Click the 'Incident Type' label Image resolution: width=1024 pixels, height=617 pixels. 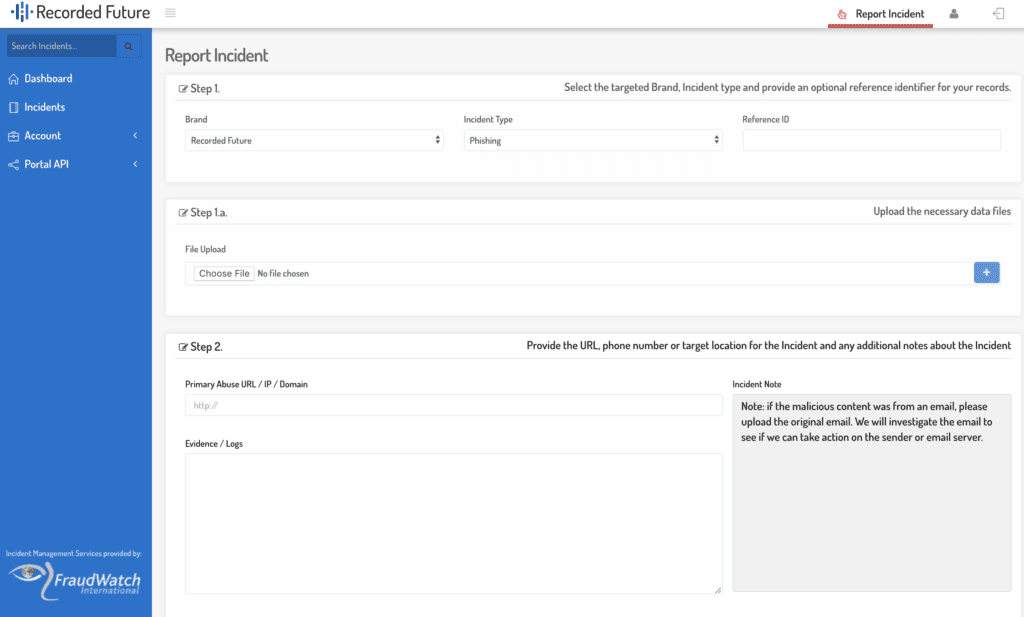488,119
